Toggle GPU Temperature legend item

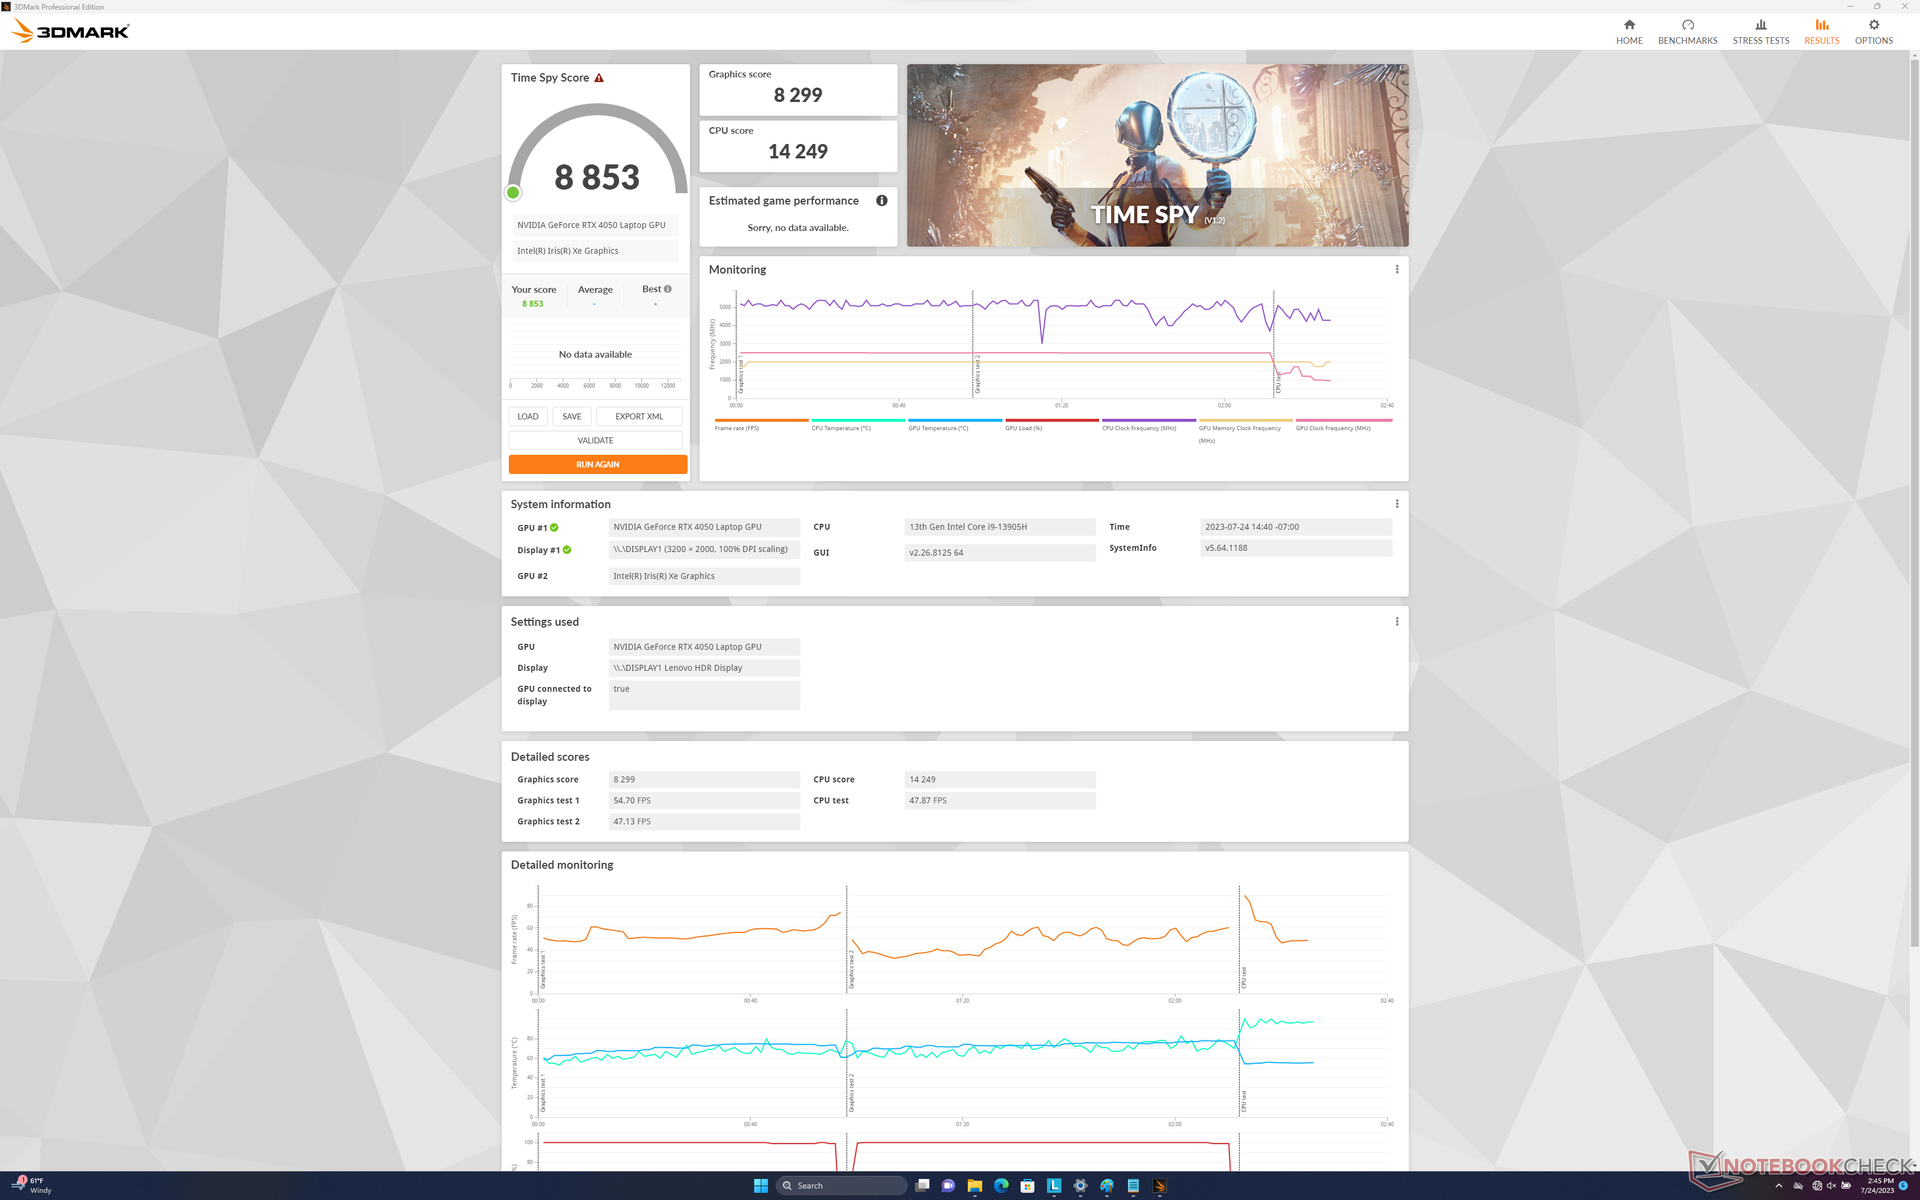point(955,425)
